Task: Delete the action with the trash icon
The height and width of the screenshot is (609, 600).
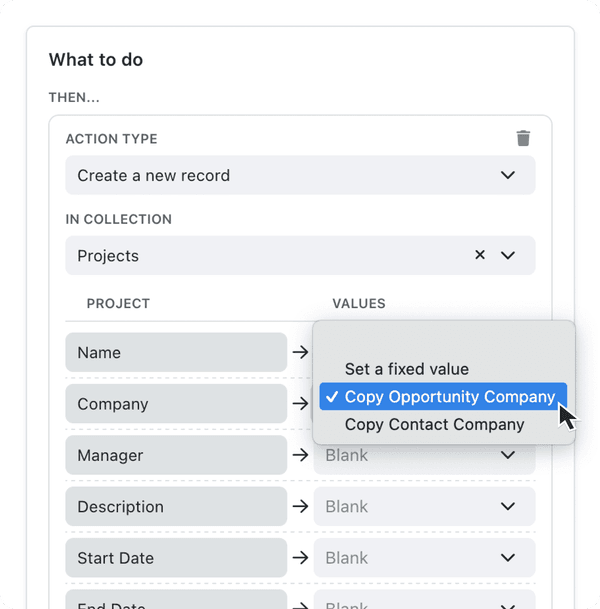Action: 523,139
